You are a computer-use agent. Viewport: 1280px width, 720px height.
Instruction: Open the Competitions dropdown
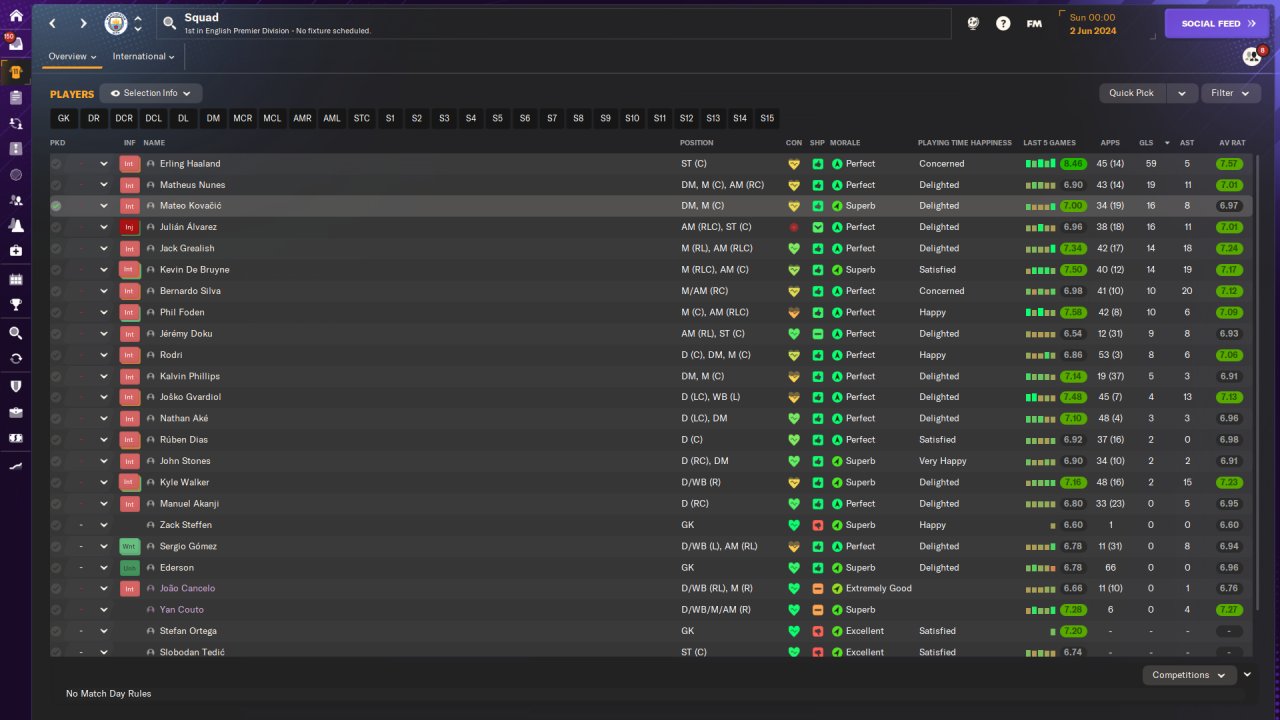[1189, 675]
